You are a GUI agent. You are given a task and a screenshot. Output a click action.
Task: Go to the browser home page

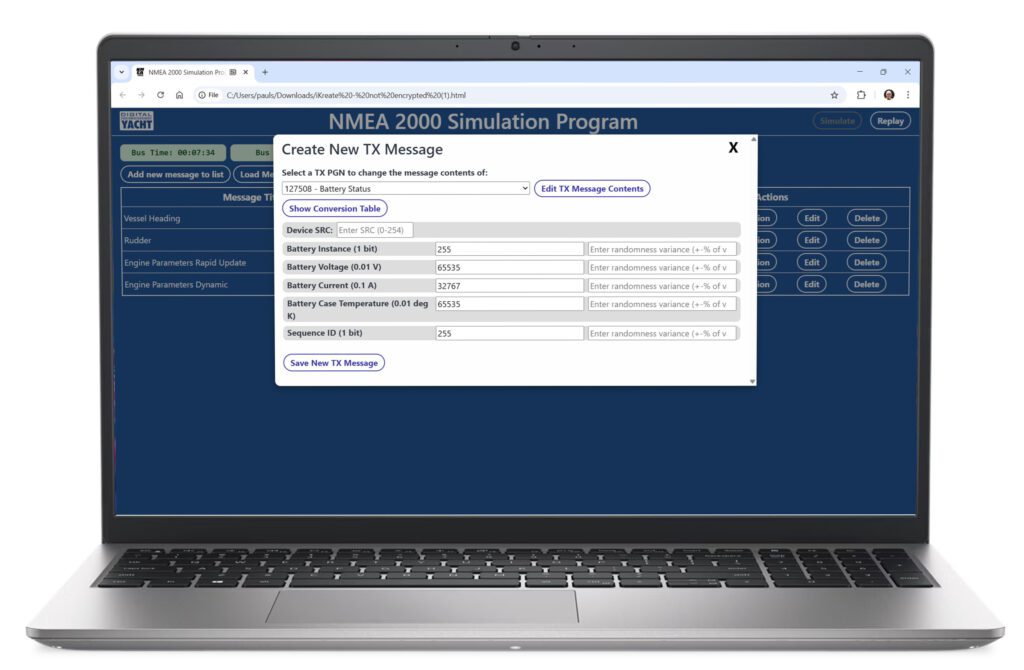pos(179,95)
